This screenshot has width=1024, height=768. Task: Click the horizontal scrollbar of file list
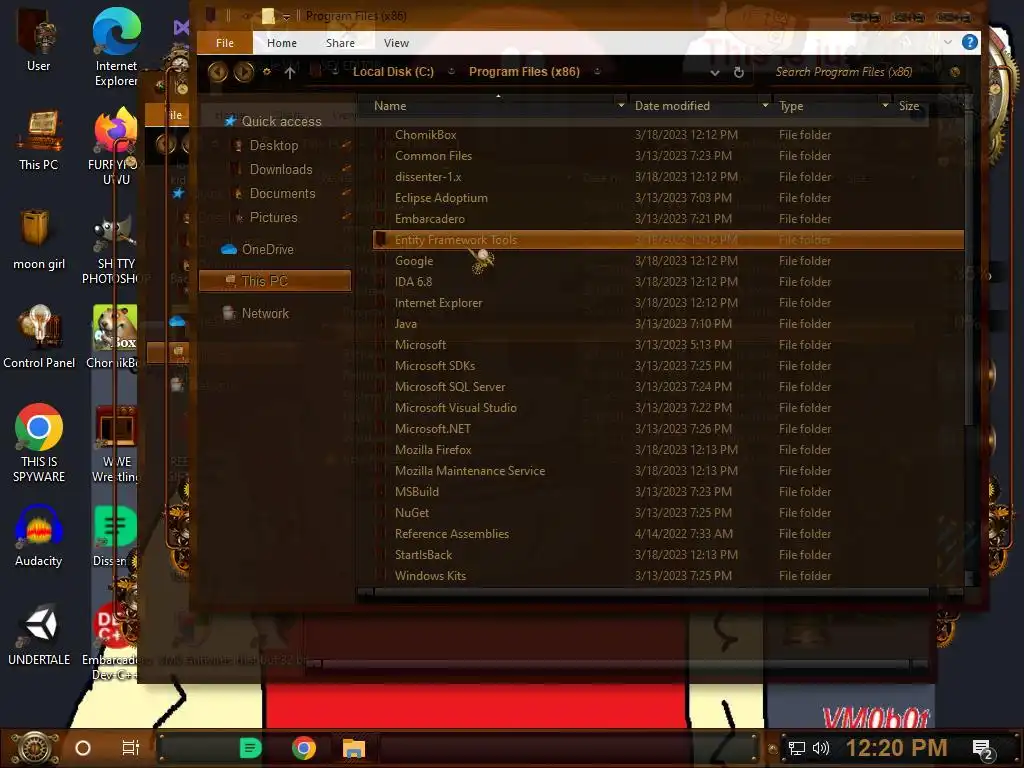pos(651,592)
